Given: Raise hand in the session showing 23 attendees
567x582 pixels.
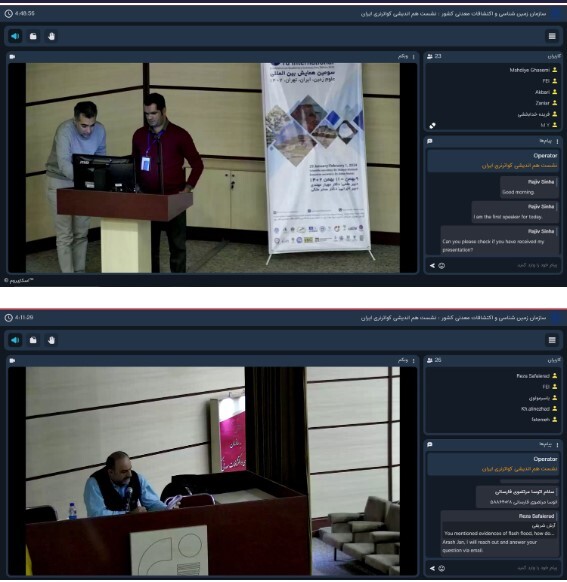Looking at the screenshot, I should pos(51,36).
